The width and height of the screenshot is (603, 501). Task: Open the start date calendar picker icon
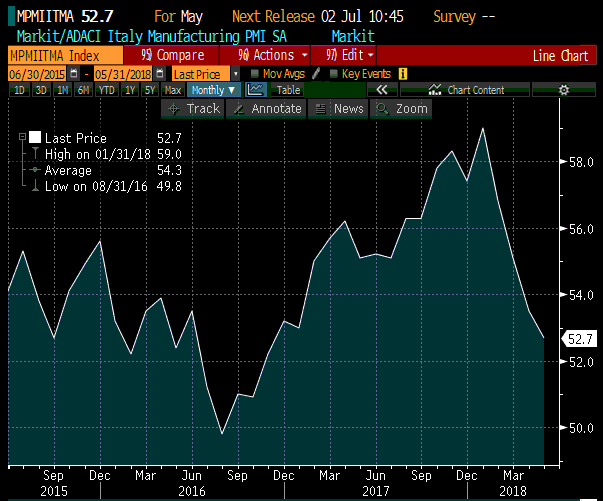(x=74, y=73)
